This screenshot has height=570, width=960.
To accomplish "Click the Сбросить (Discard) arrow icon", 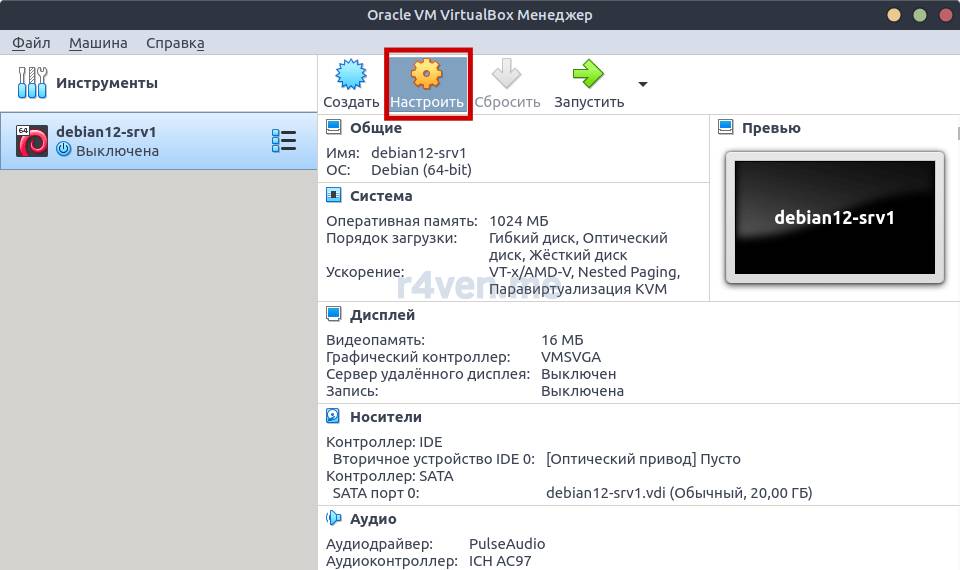I will [507, 76].
